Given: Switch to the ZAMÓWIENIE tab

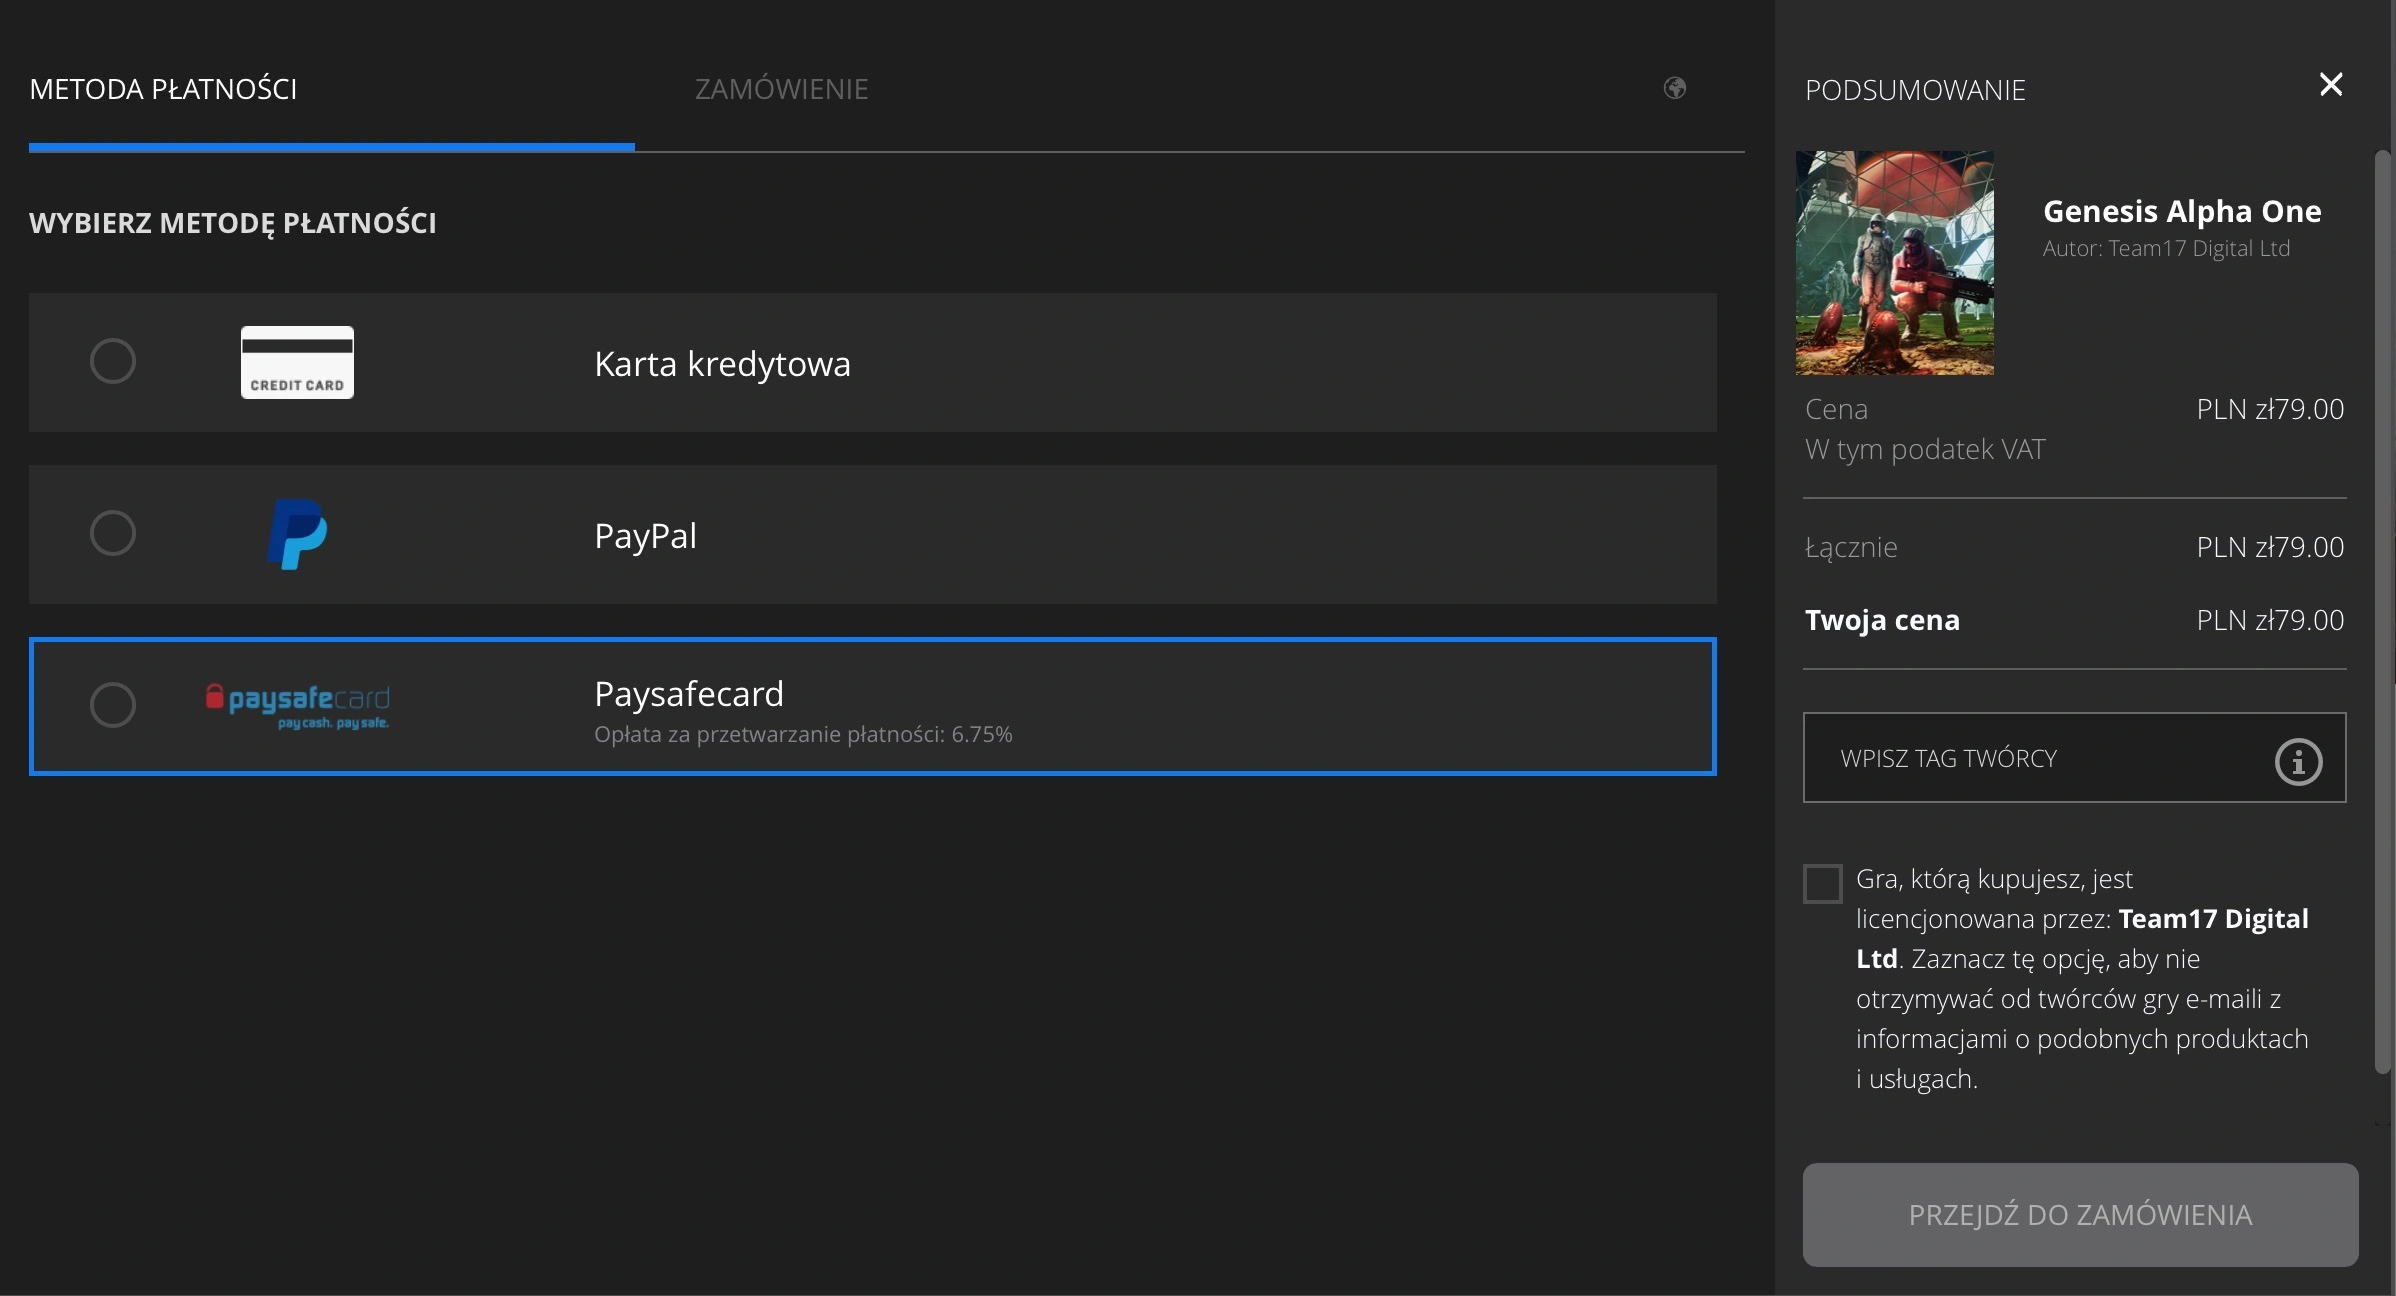Looking at the screenshot, I should (781, 89).
